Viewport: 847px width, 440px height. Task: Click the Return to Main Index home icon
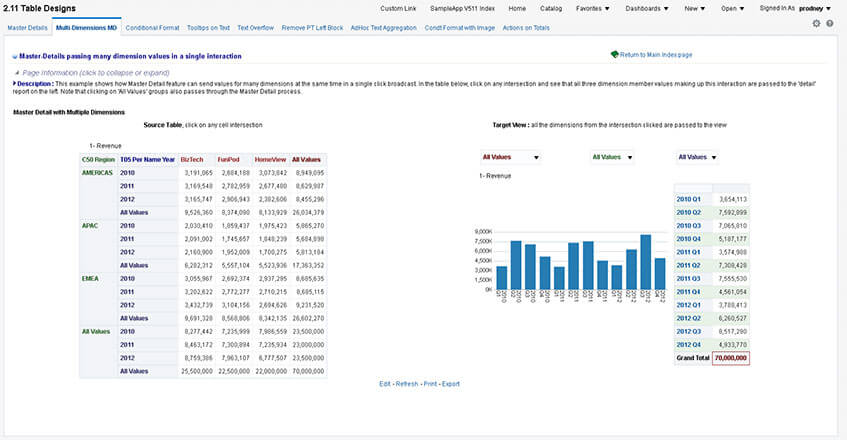pos(615,55)
